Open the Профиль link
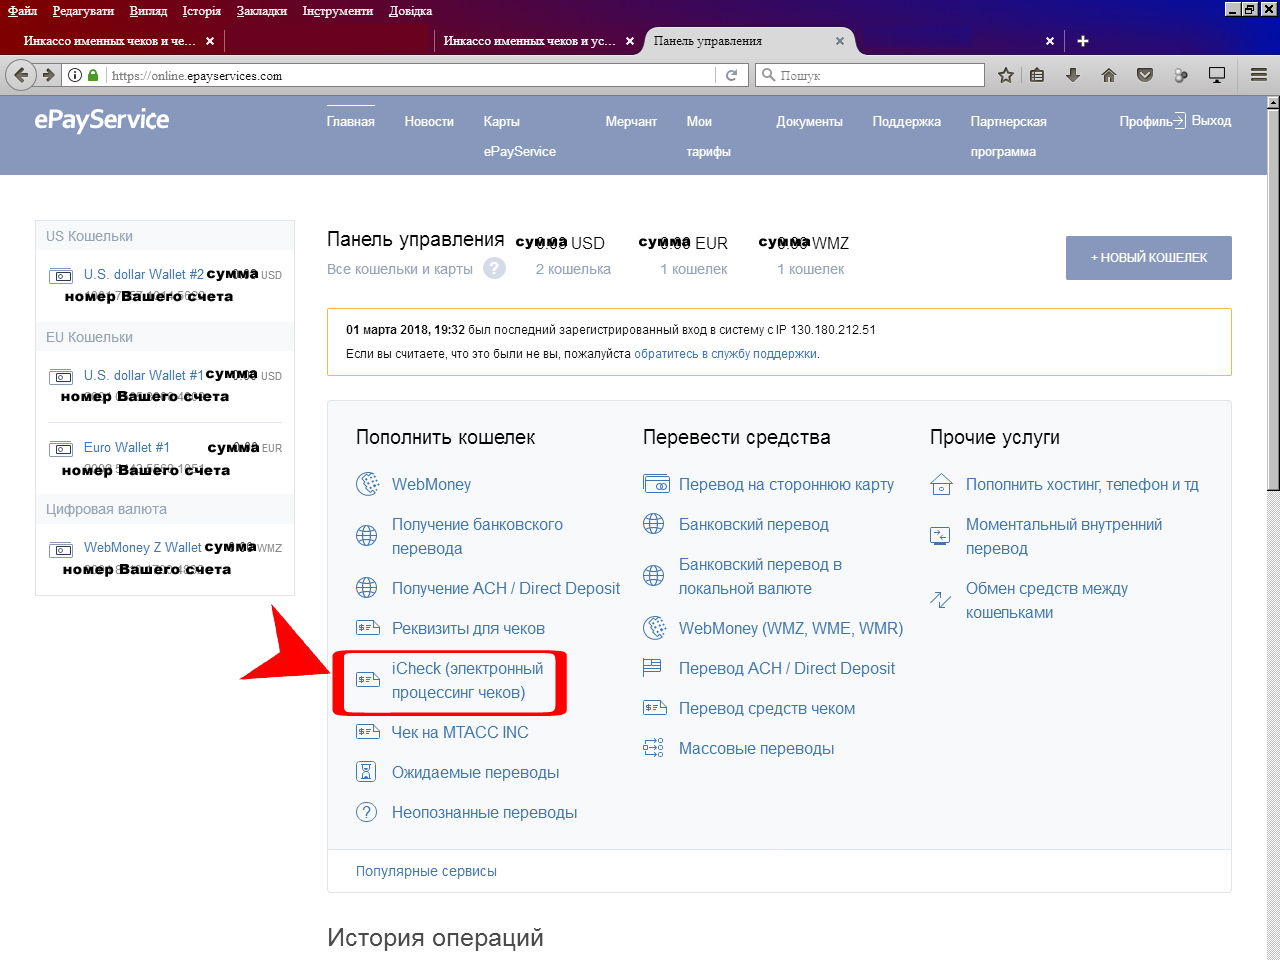This screenshot has height=960, width=1280. [1146, 121]
